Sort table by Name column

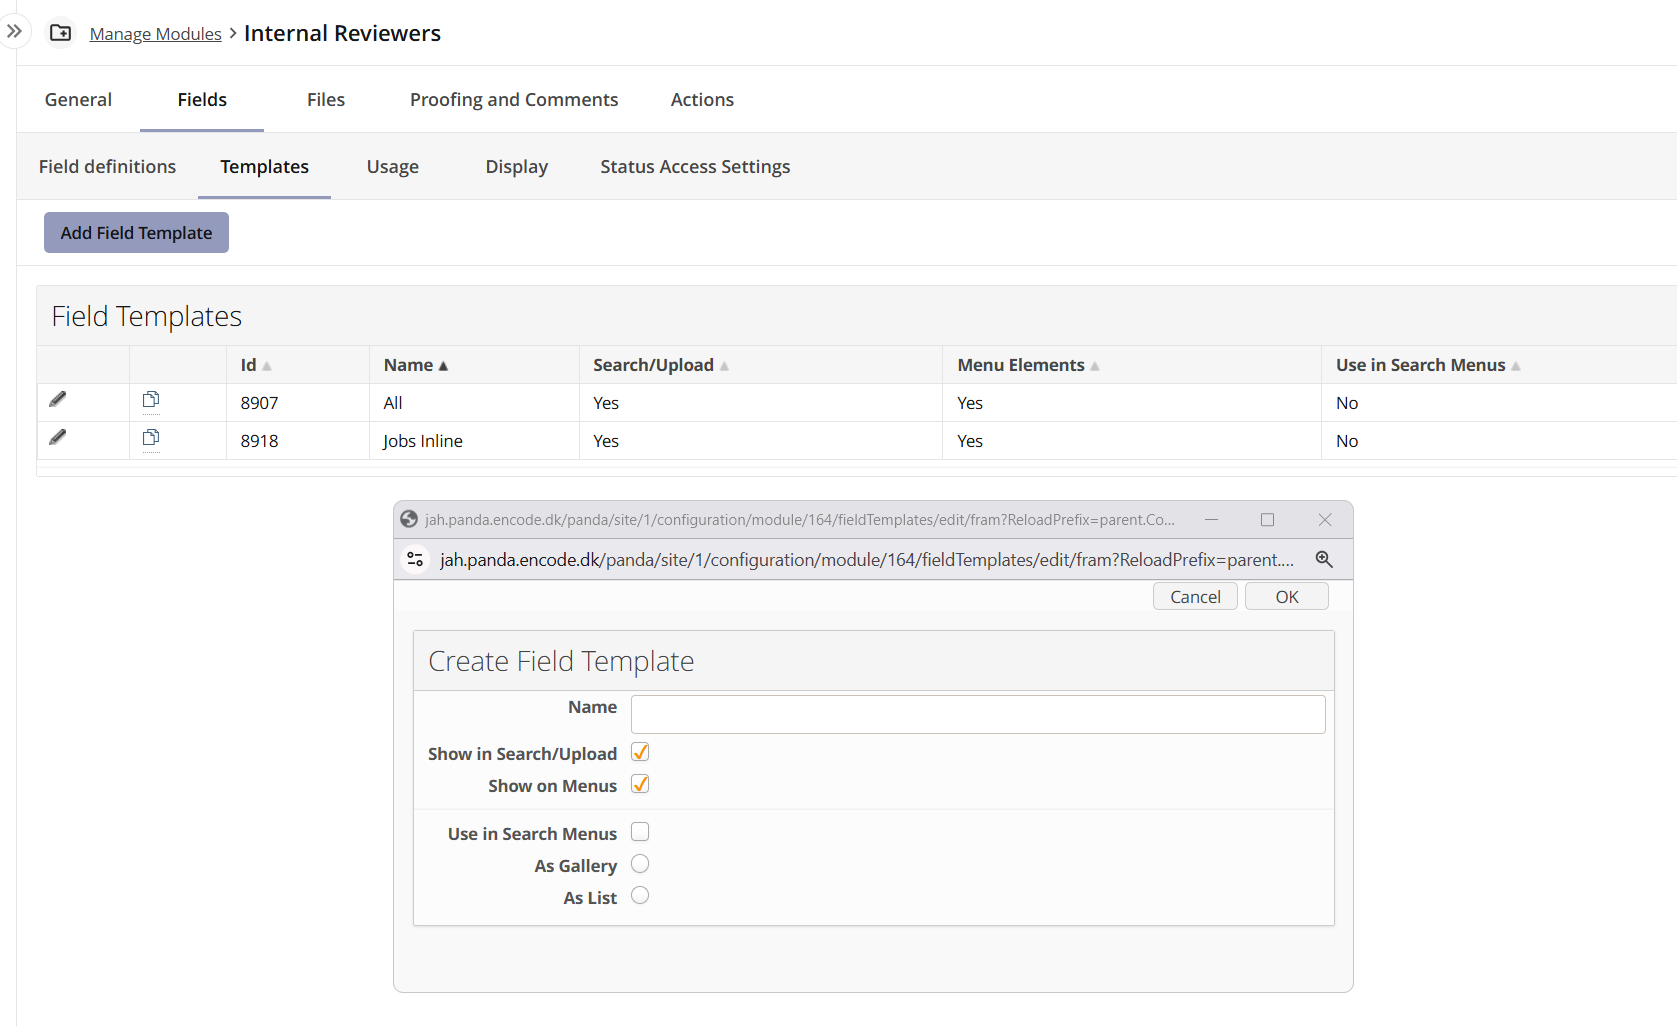[416, 365]
